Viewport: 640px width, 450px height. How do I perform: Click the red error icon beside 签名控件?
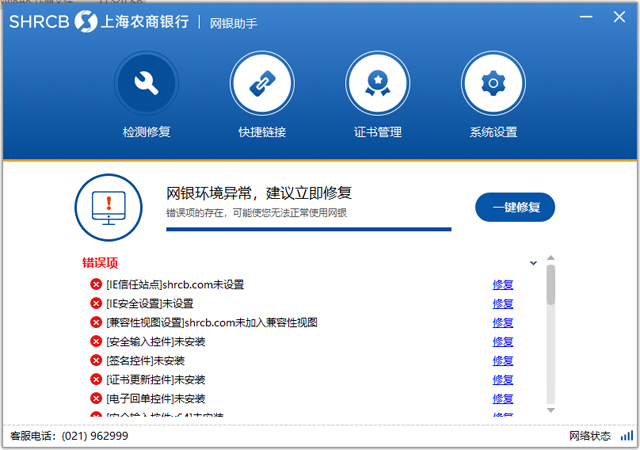(96, 360)
